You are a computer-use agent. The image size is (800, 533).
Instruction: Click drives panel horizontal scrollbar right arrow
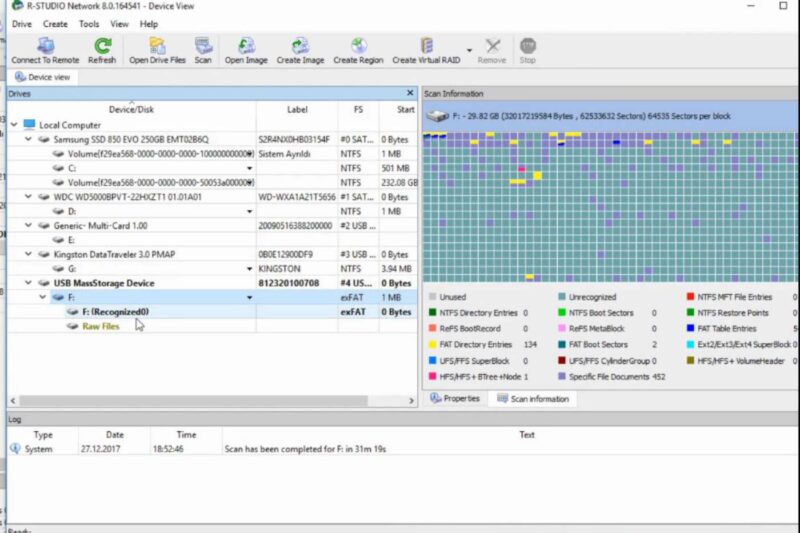pos(411,401)
